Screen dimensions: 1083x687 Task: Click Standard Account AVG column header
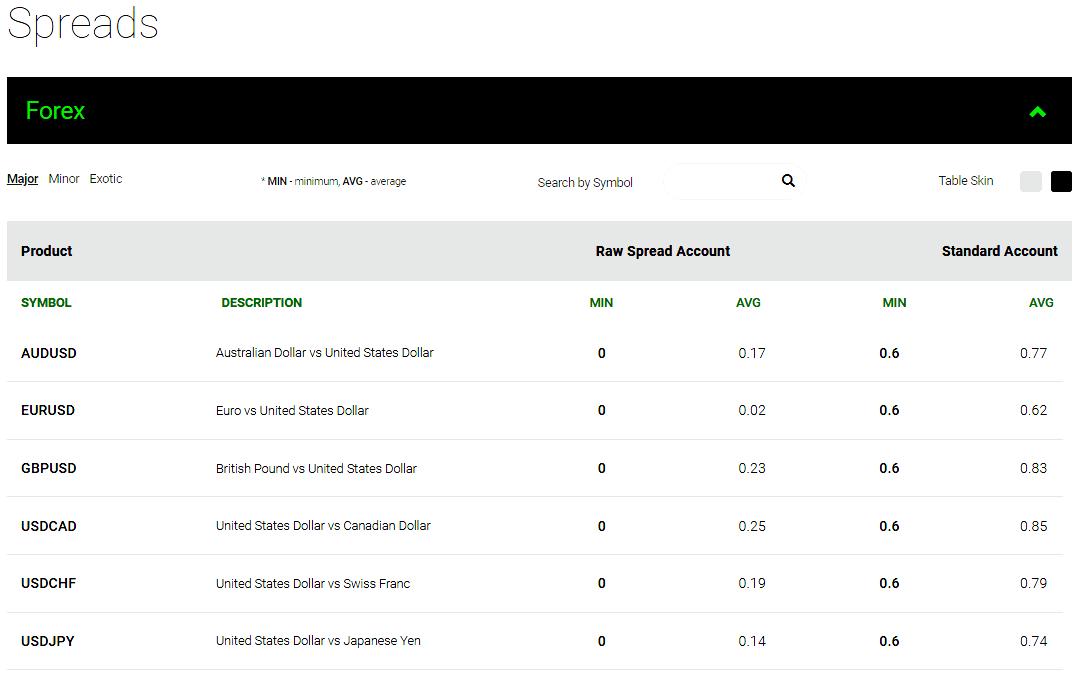pyautogui.click(x=1041, y=303)
